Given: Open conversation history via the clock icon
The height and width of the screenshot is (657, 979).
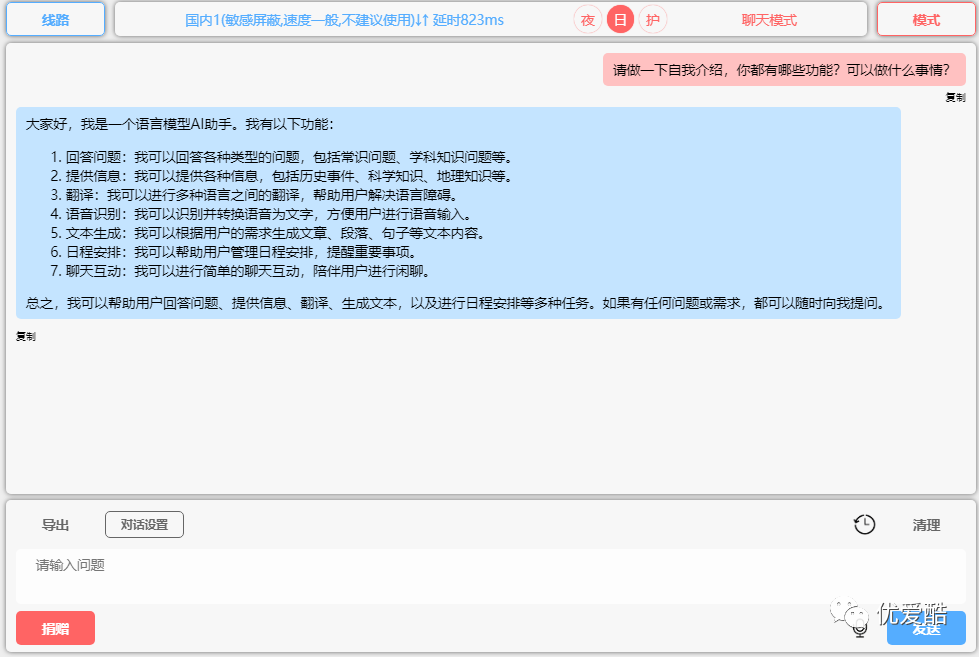Looking at the screenshot, I should pos(864,524).
